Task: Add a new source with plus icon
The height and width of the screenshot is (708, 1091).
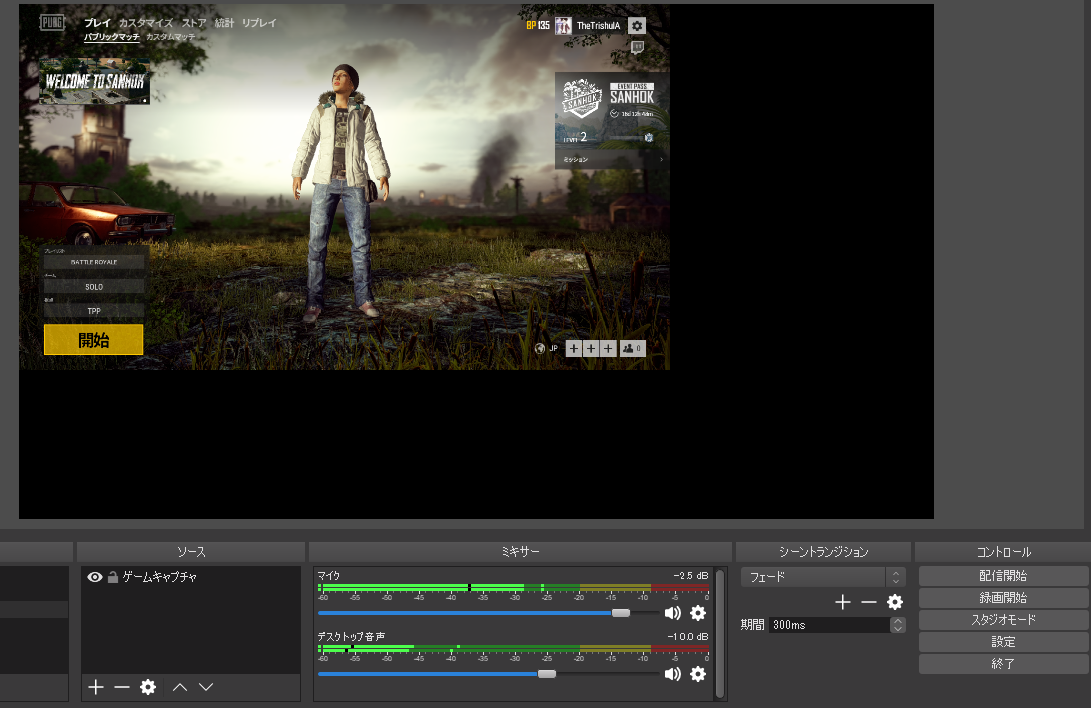Action: coord(96,687)
